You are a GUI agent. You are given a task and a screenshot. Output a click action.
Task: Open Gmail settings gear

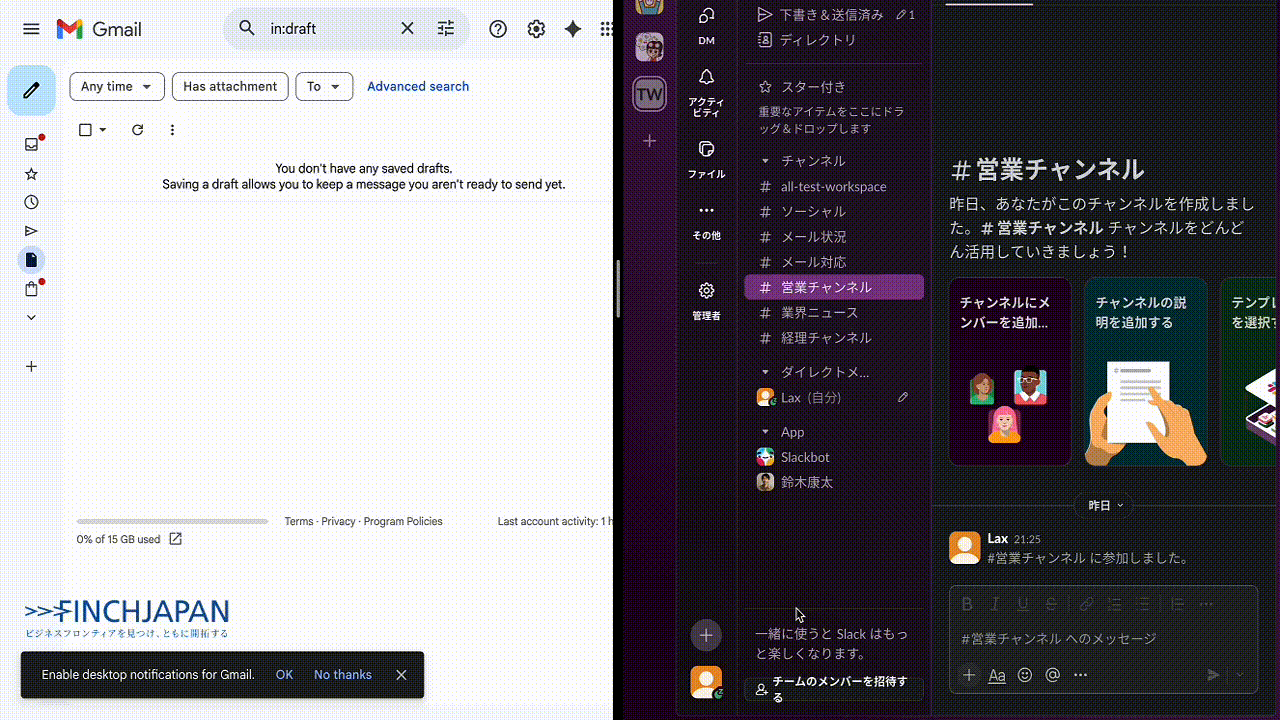(536, 29)
